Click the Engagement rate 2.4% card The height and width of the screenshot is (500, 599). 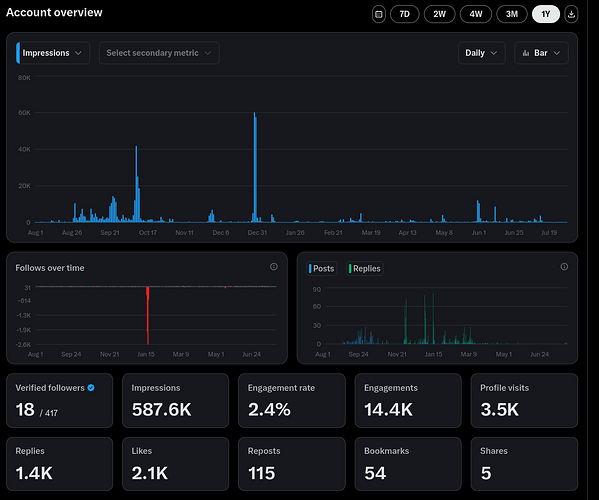[292, 401]
